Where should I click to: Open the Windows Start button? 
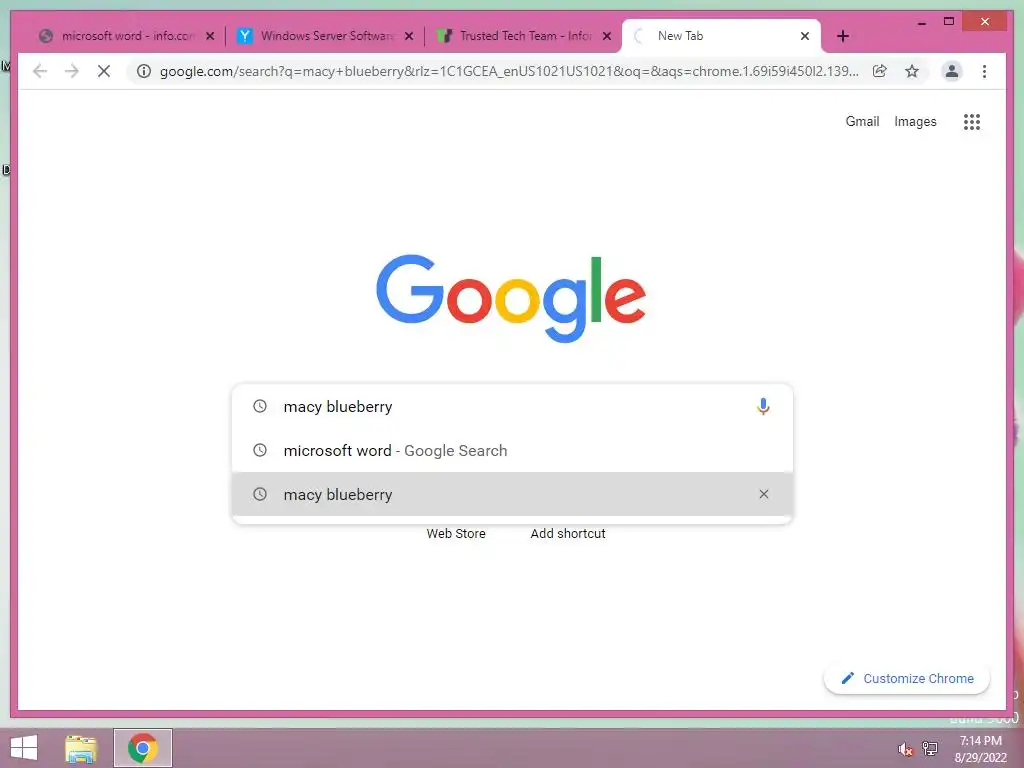click(x=24, y=748)
